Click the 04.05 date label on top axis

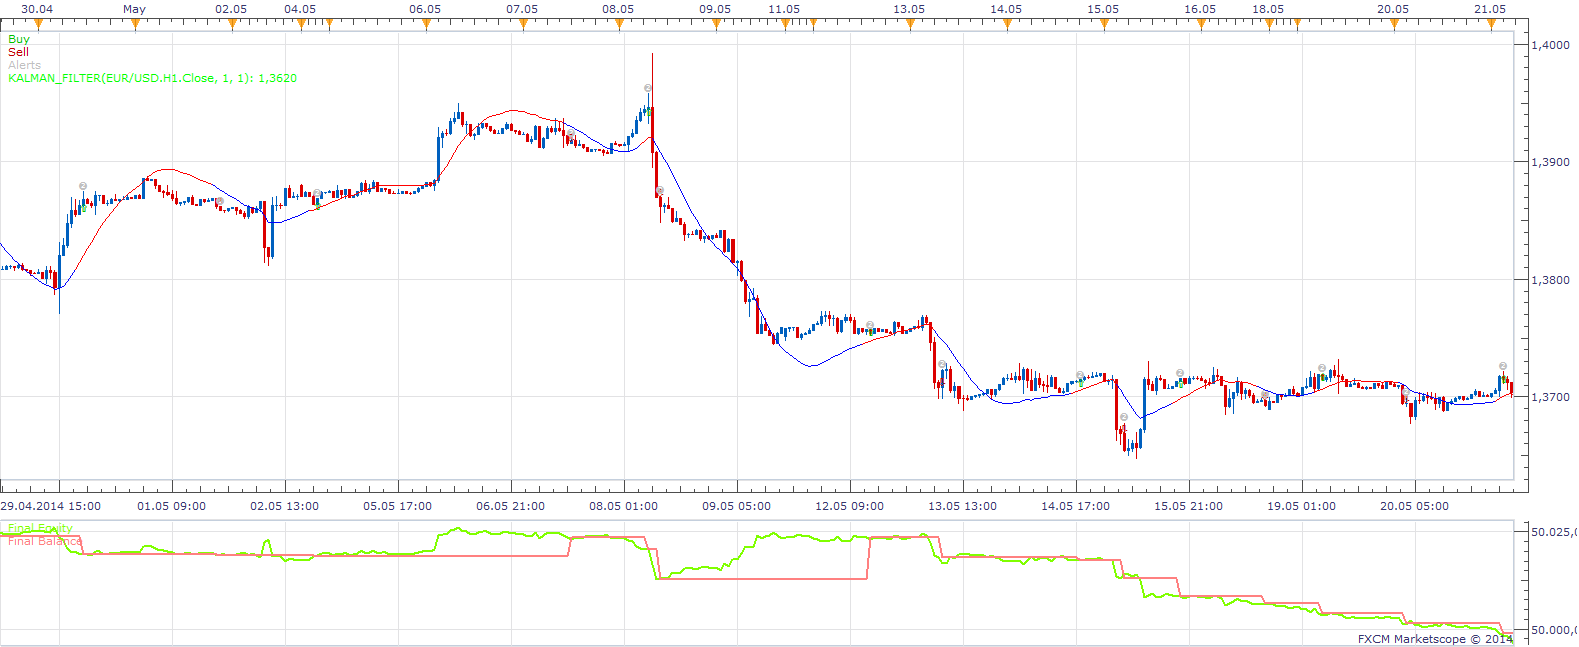(300, 9)
